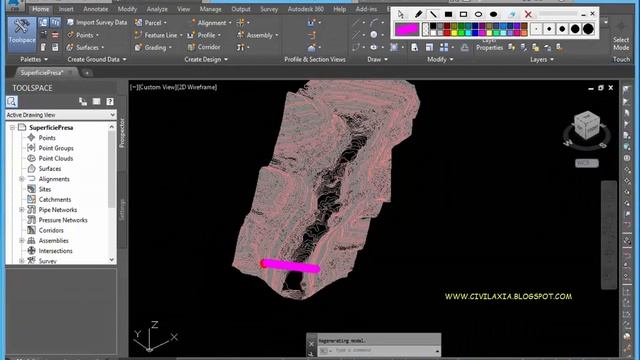Click the red X clear-drawing icon
This screenshot has height=360, width=640.
coord(528,14)
